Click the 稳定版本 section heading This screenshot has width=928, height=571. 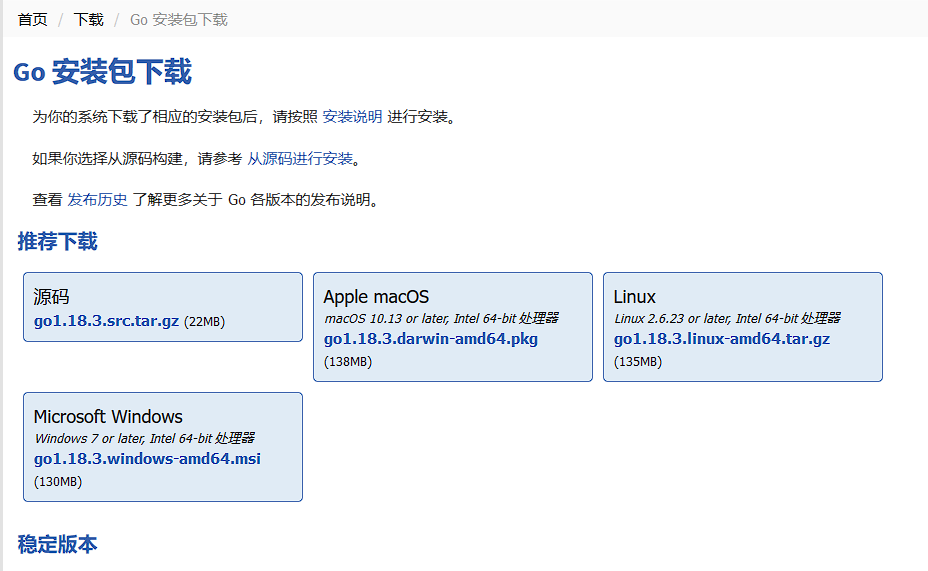click(57, 544)
